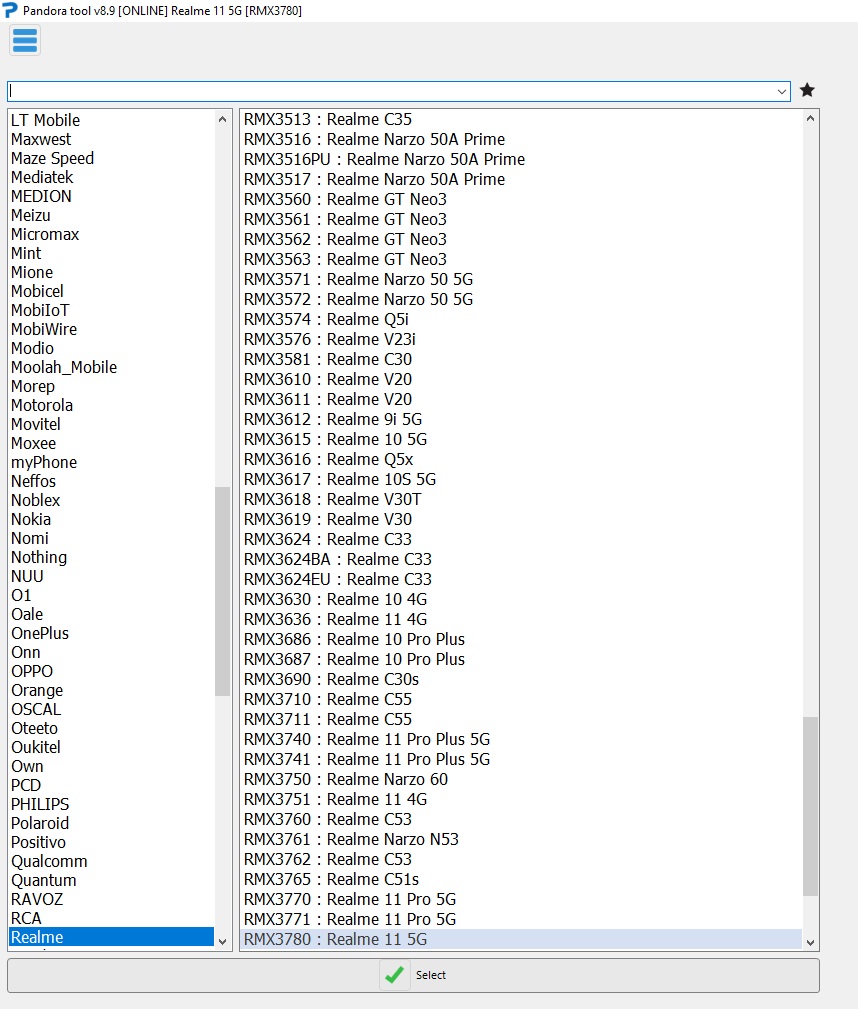Click the favorites star icon
Screen dimensions: 858x1009
[807, 90]
